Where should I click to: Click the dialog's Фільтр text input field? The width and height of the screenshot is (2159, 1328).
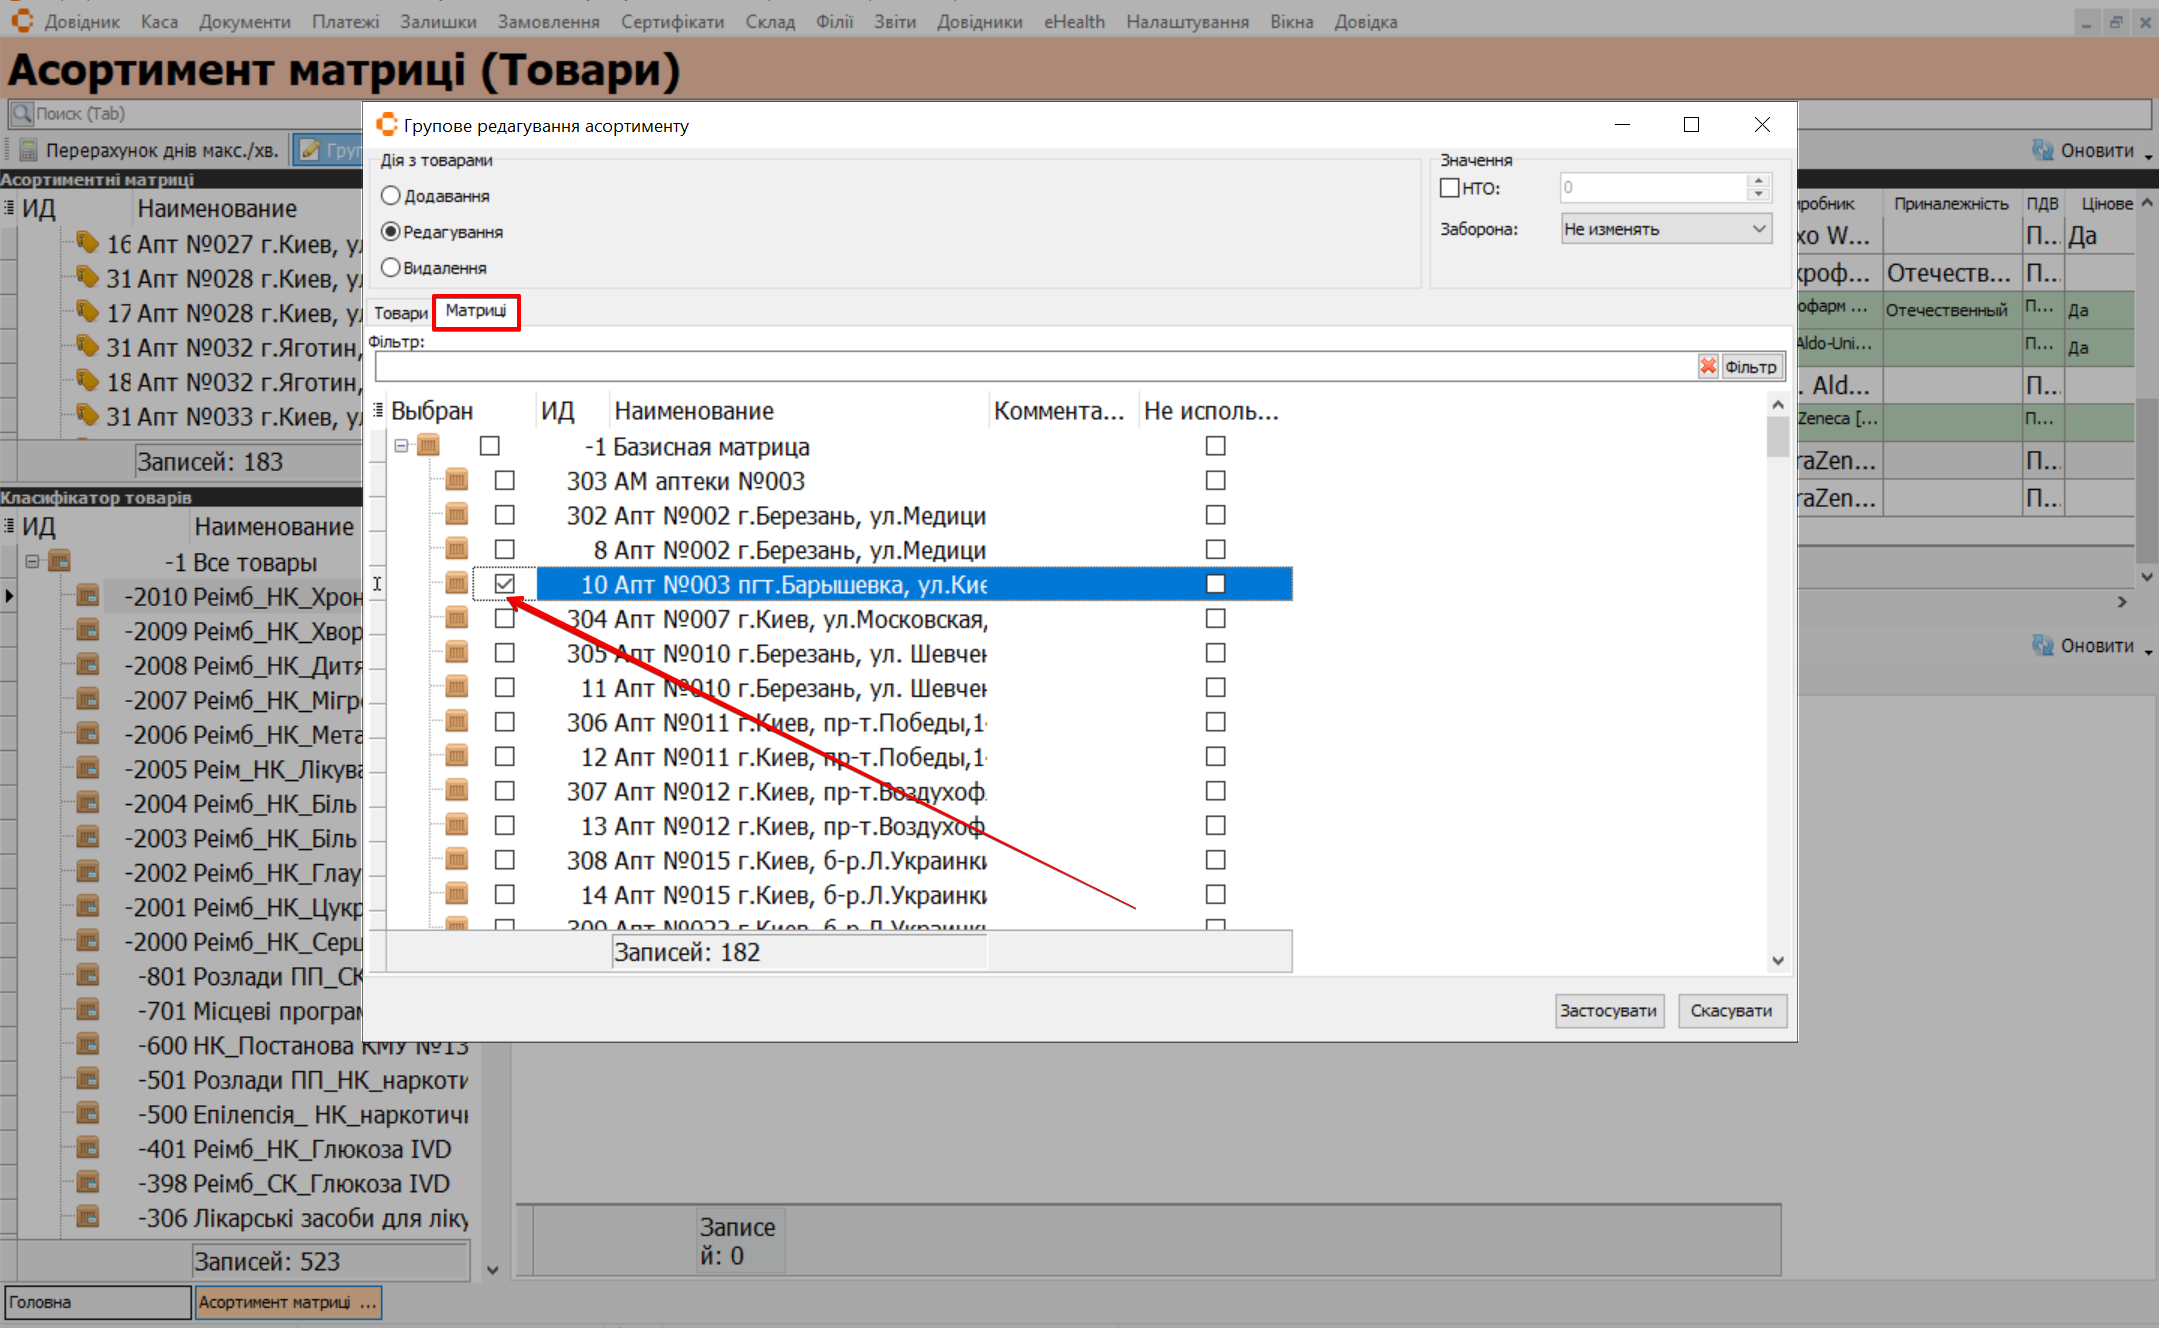point(1030,367)
